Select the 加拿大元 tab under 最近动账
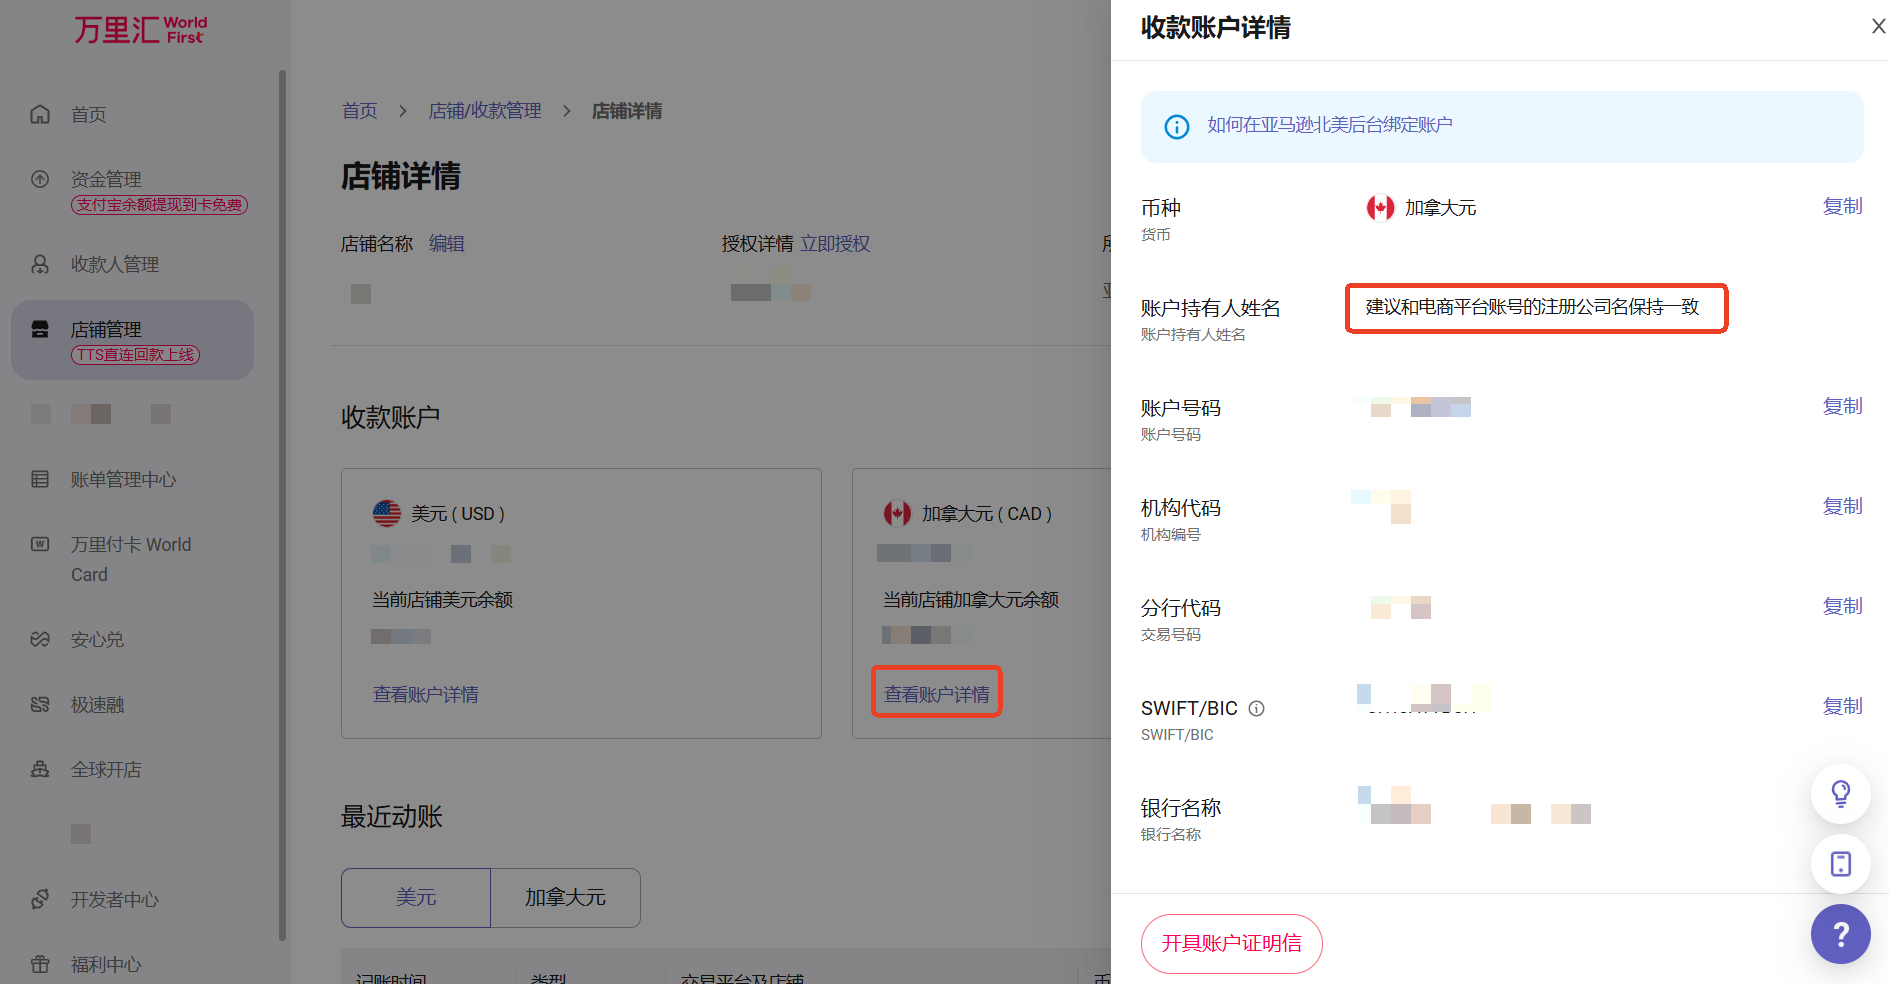Image resolution: width=1889 pixels, height=984 pixels. point(565,897)
